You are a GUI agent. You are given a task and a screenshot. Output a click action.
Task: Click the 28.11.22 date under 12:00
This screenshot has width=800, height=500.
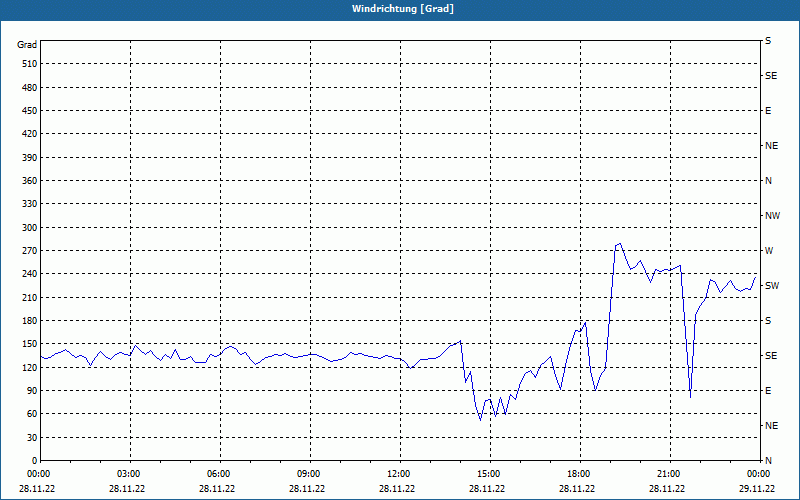[397, 489]
